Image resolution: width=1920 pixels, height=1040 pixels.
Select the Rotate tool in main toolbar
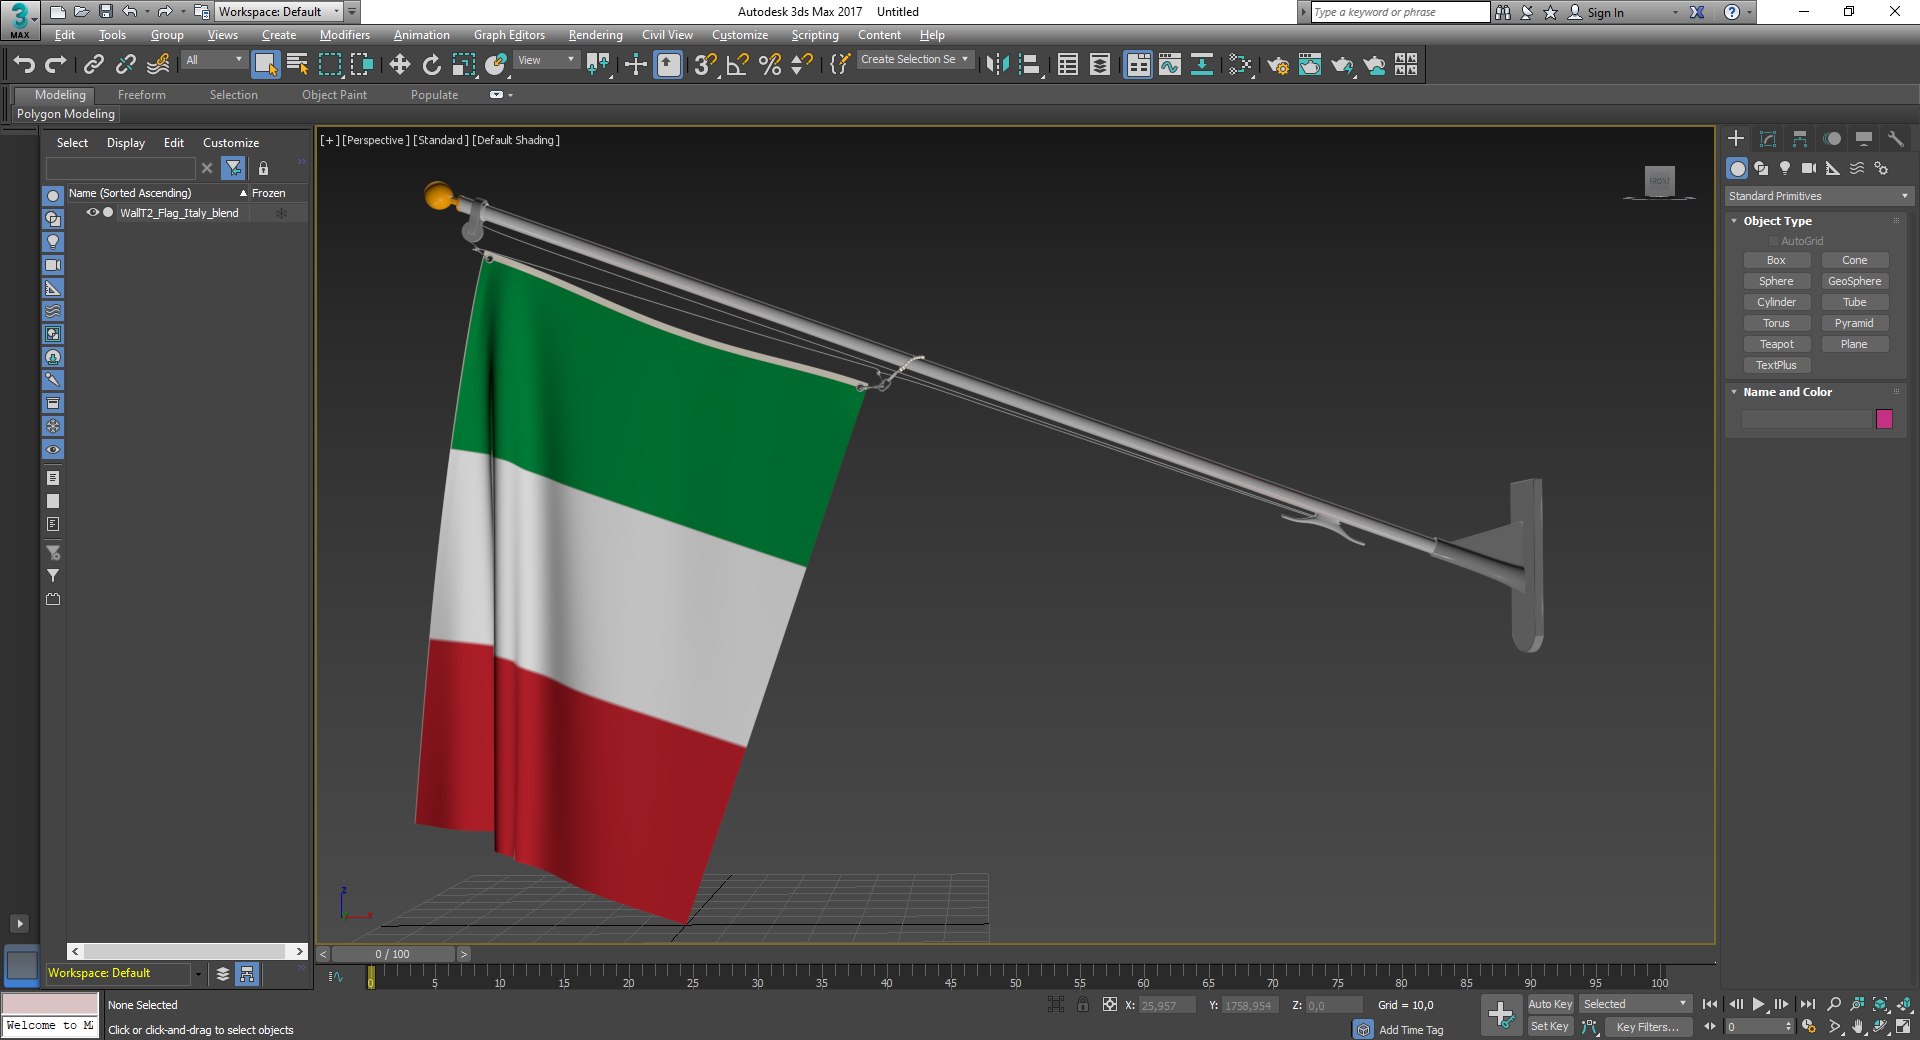click(x=431, y=65)
